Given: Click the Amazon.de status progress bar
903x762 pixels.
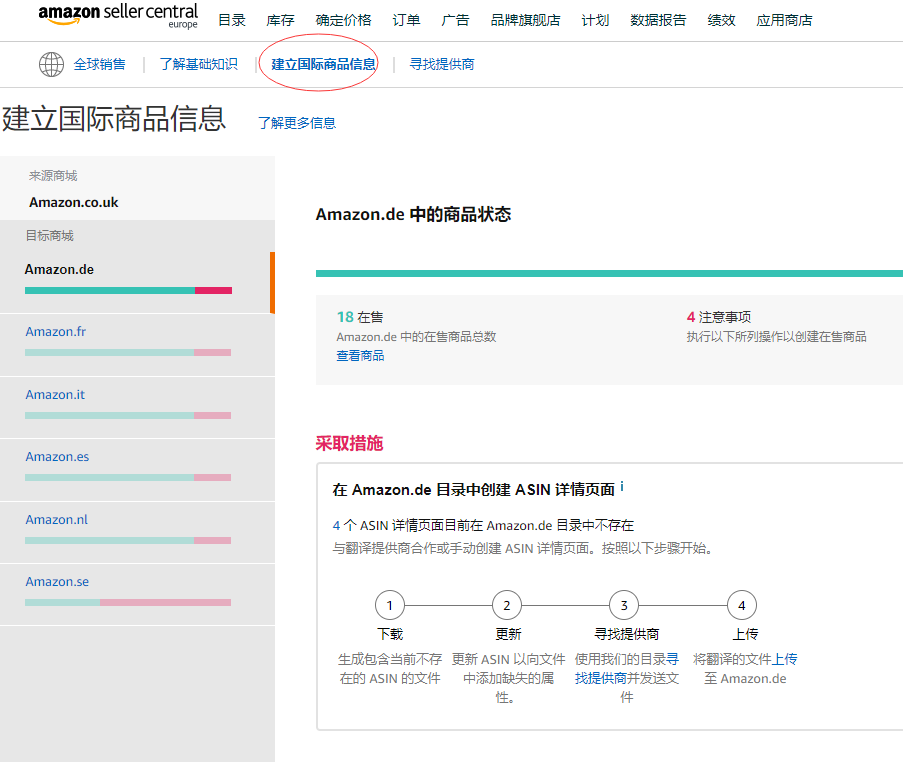Looking at the screenshot, I should click(609, 274).
